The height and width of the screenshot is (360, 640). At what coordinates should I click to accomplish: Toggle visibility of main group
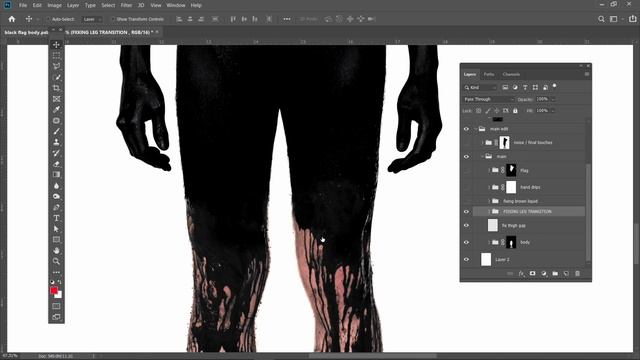tap(467, 157)
